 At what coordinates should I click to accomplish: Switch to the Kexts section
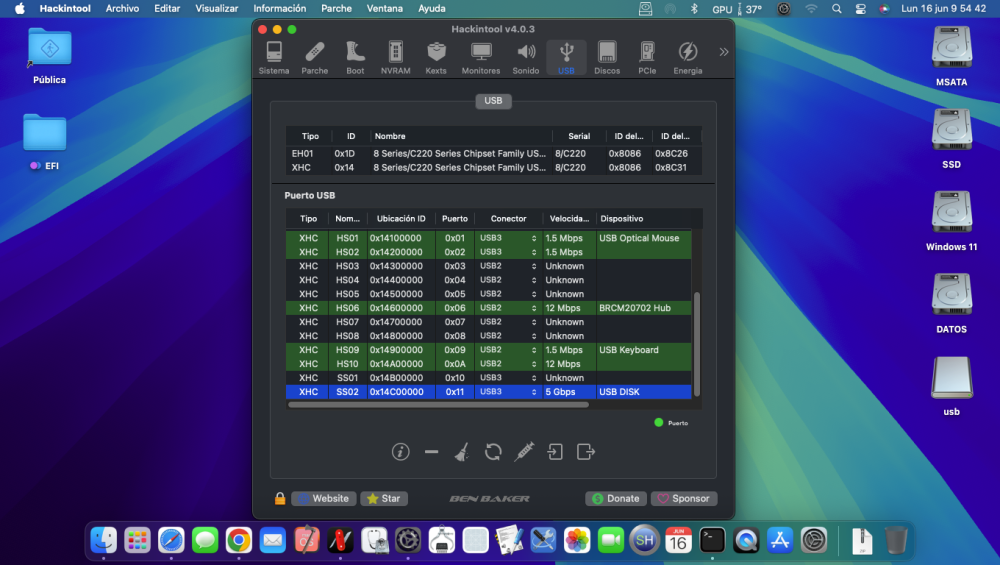tap(436, 58)
